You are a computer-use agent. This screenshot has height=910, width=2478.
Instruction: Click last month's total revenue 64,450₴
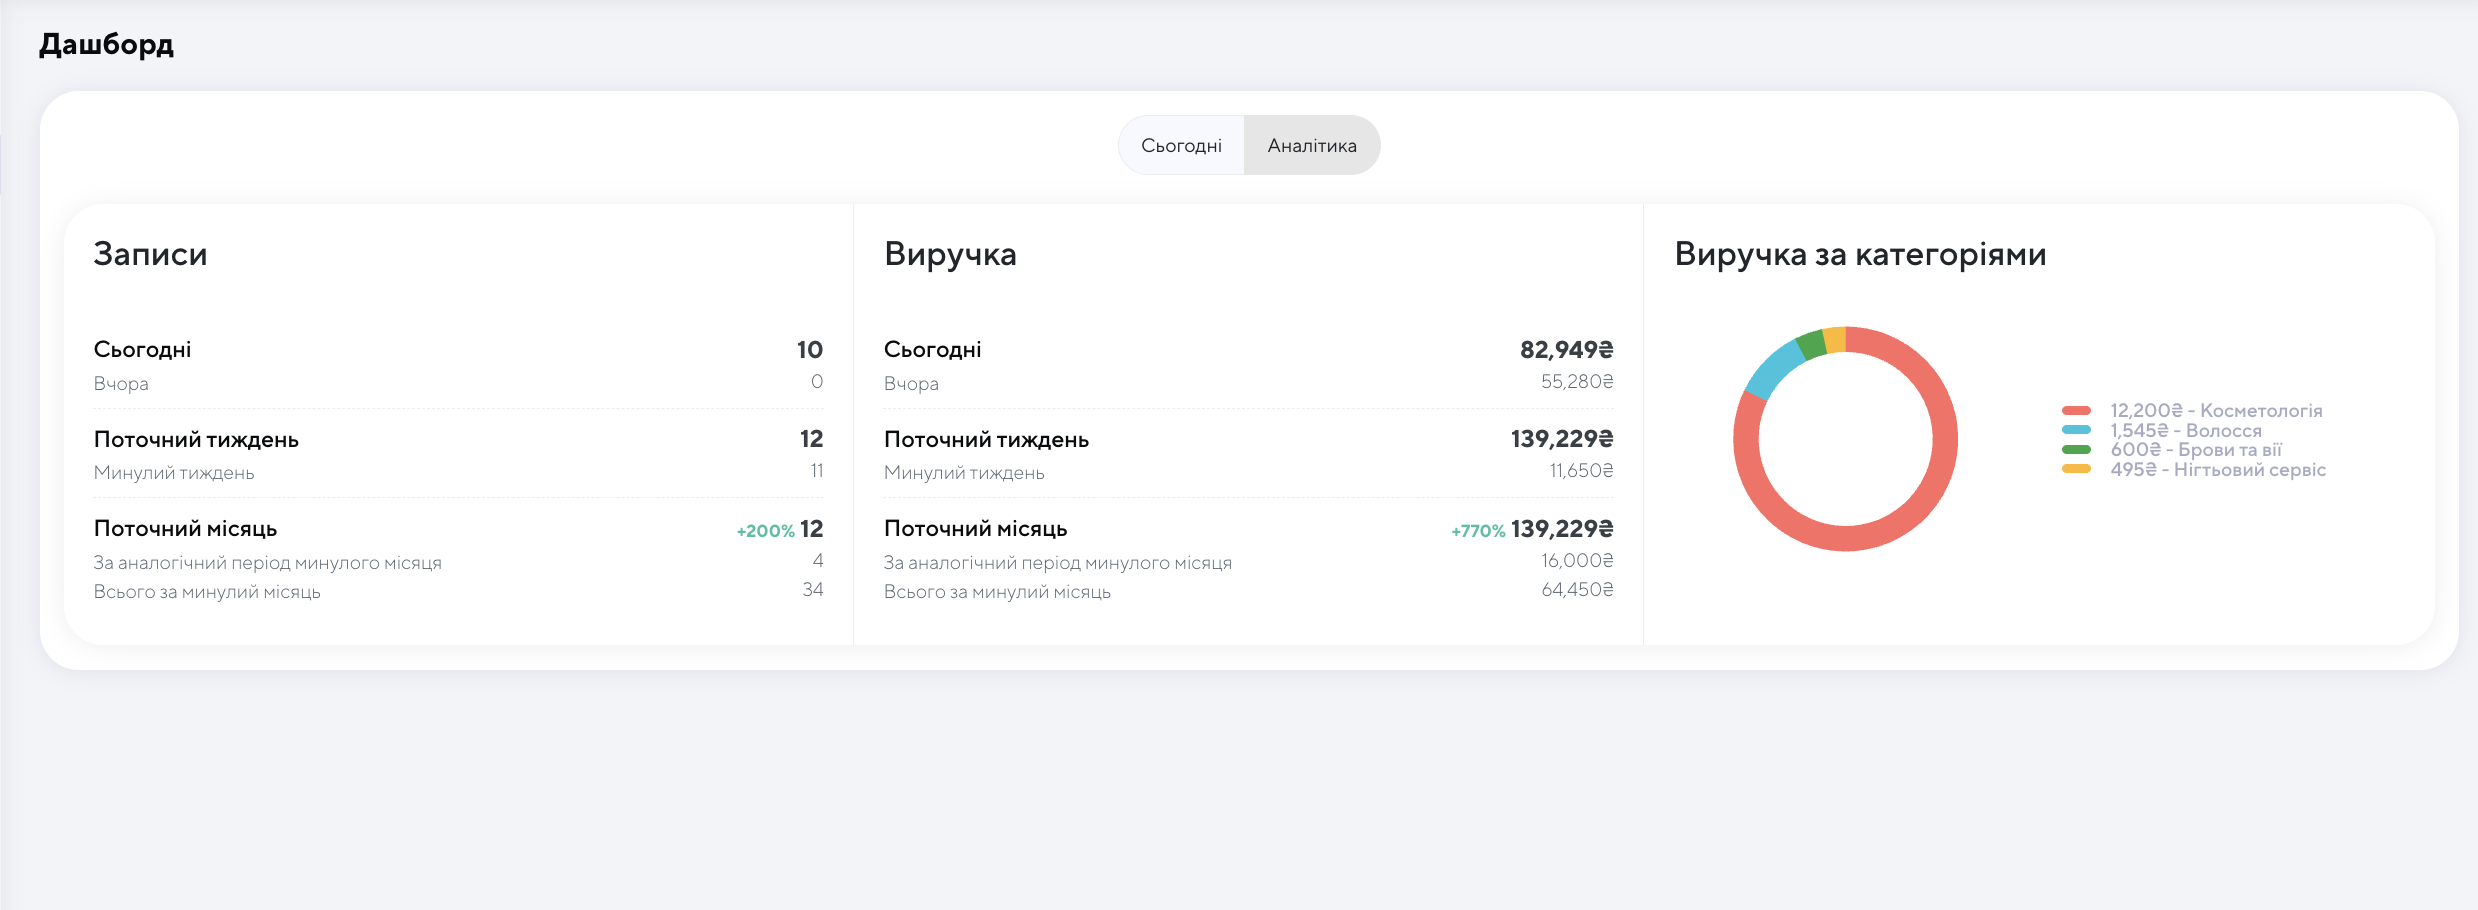tap(1576, 590)
